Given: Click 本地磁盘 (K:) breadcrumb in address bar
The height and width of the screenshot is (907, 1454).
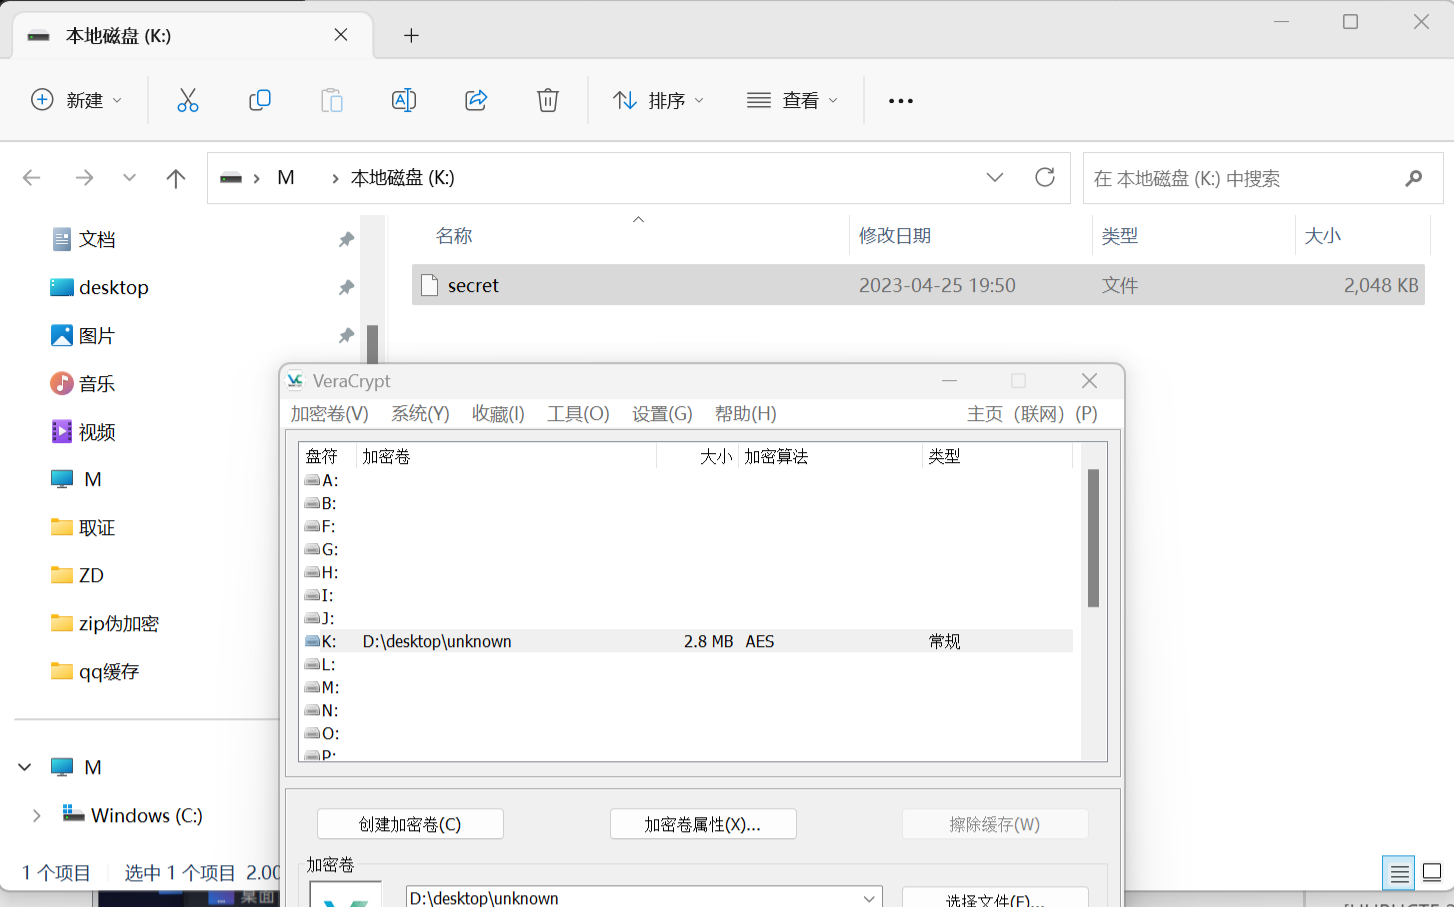Looking at the screenshot, I should 402,178.
